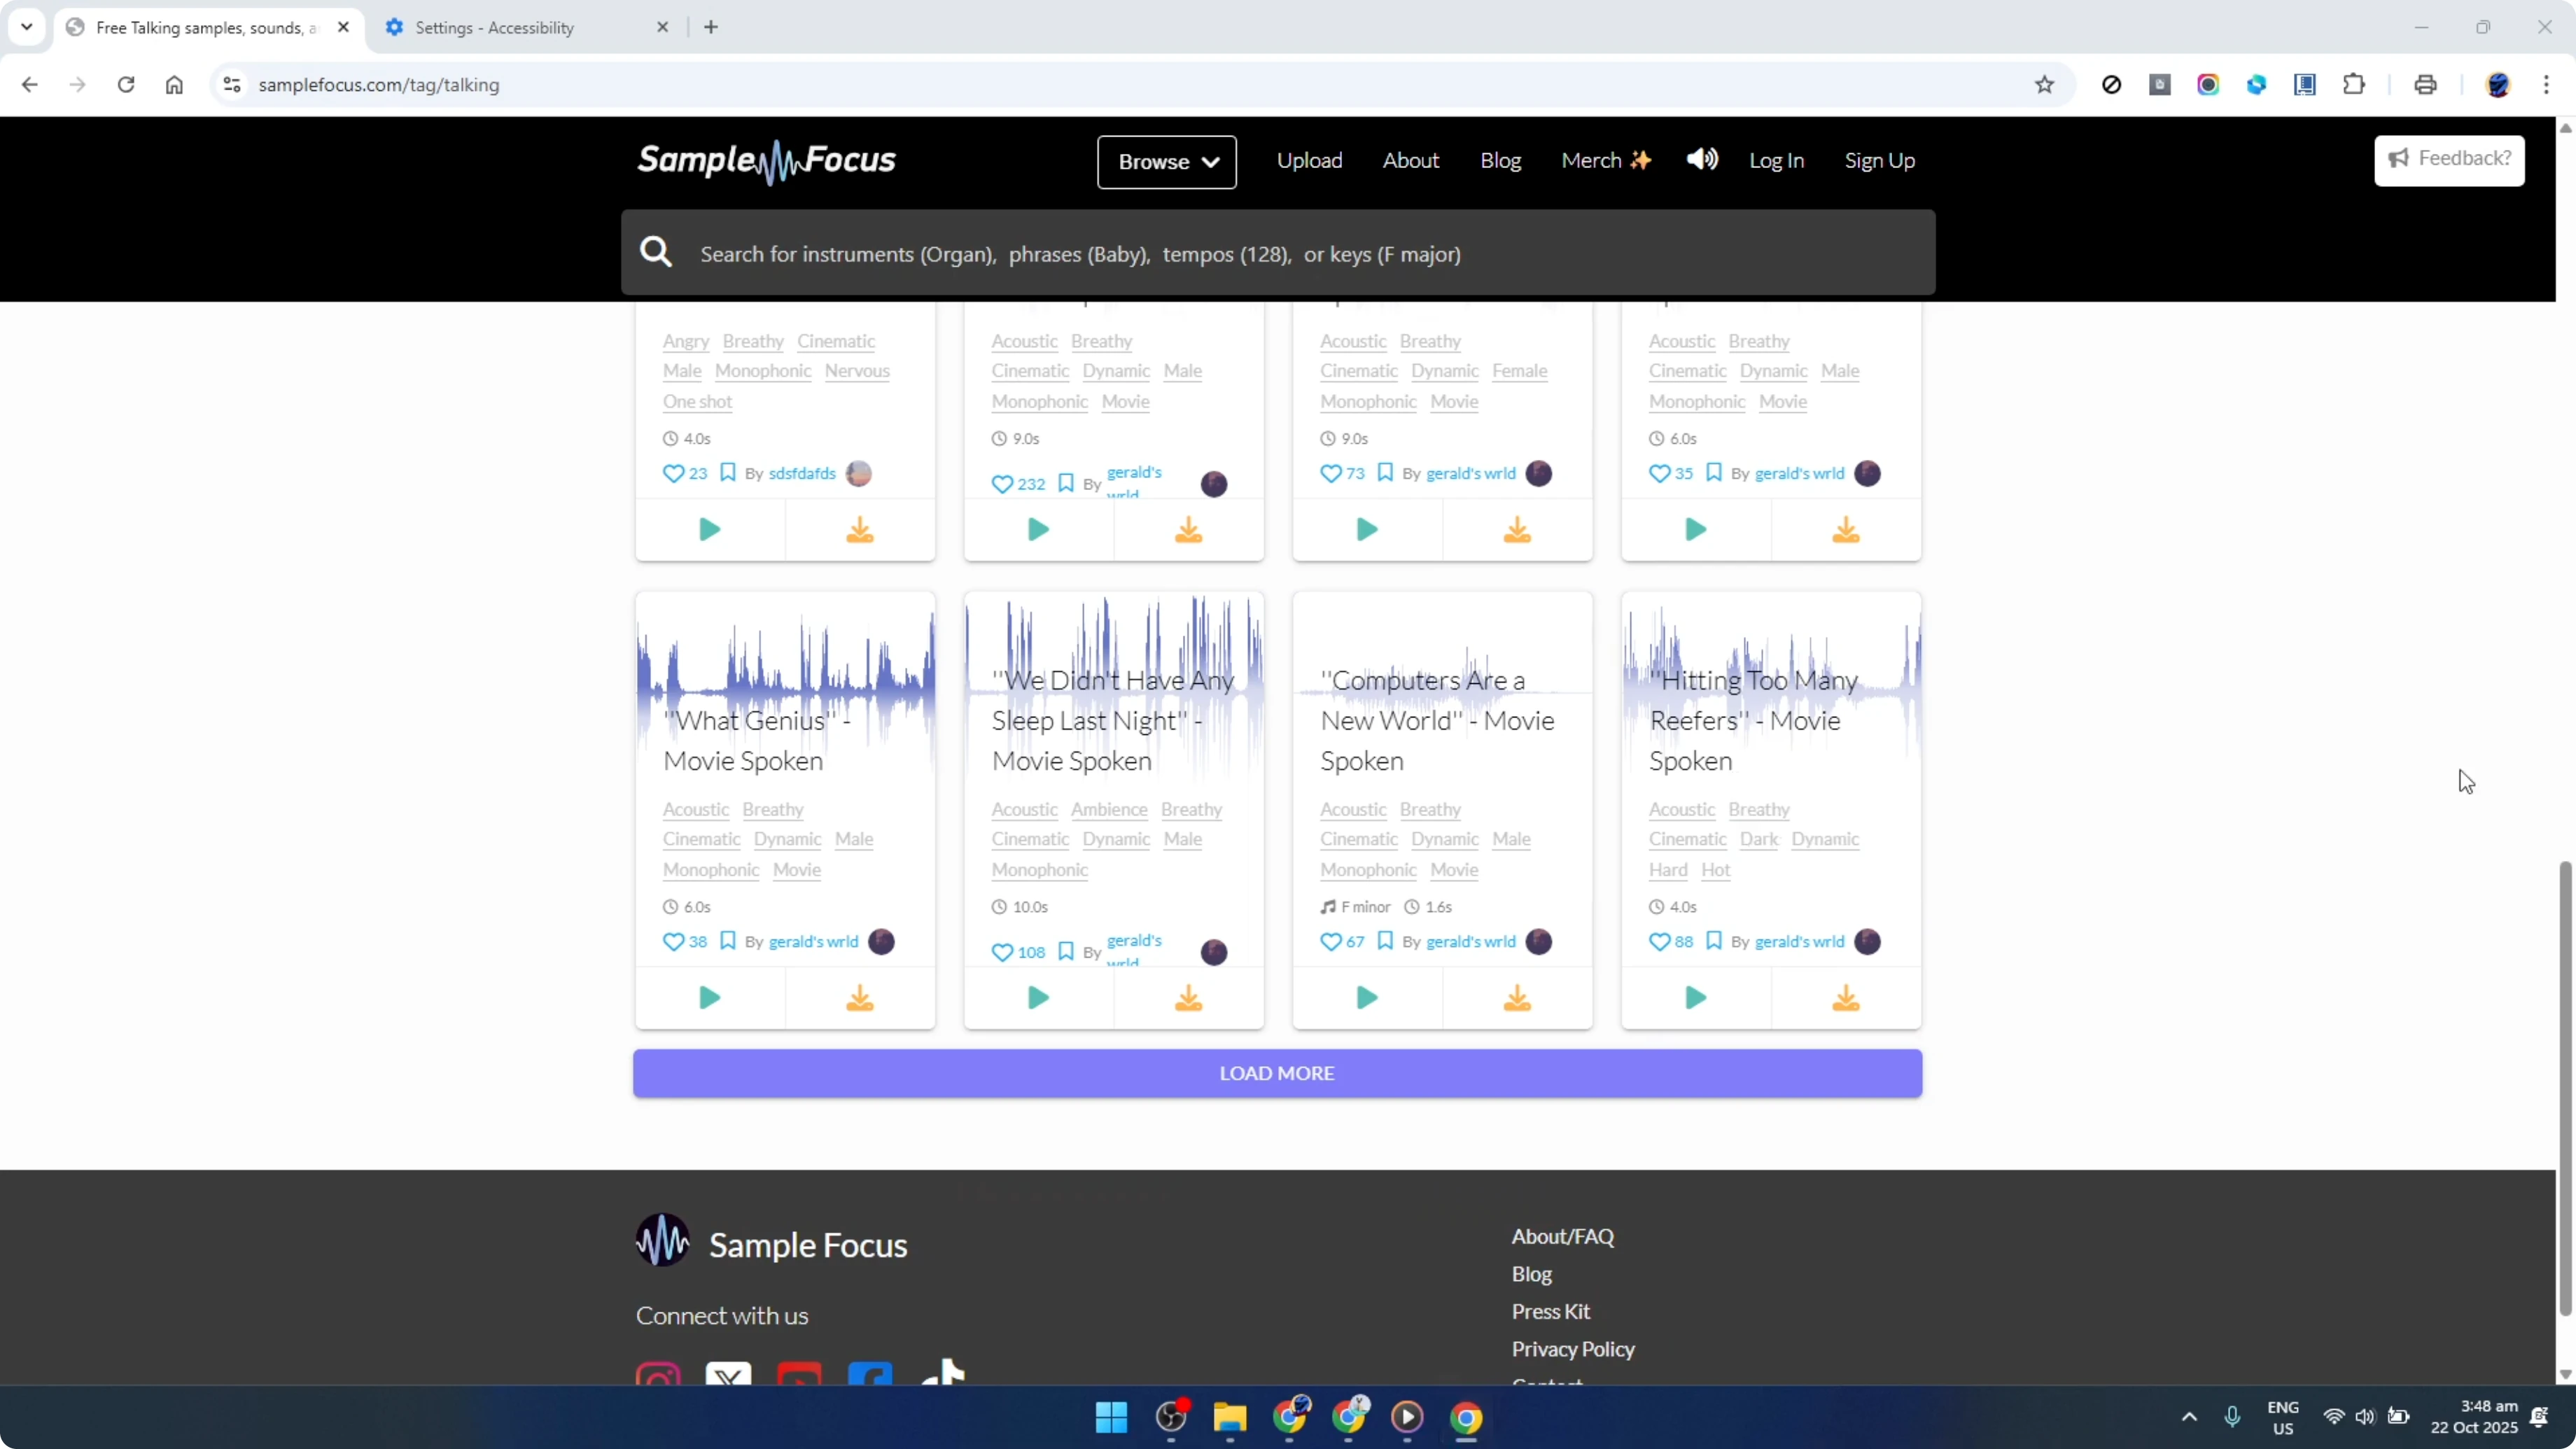Download the sample by sdsfdafds
Viewport: 2576px width, 1449px height.
pos(859,529)
